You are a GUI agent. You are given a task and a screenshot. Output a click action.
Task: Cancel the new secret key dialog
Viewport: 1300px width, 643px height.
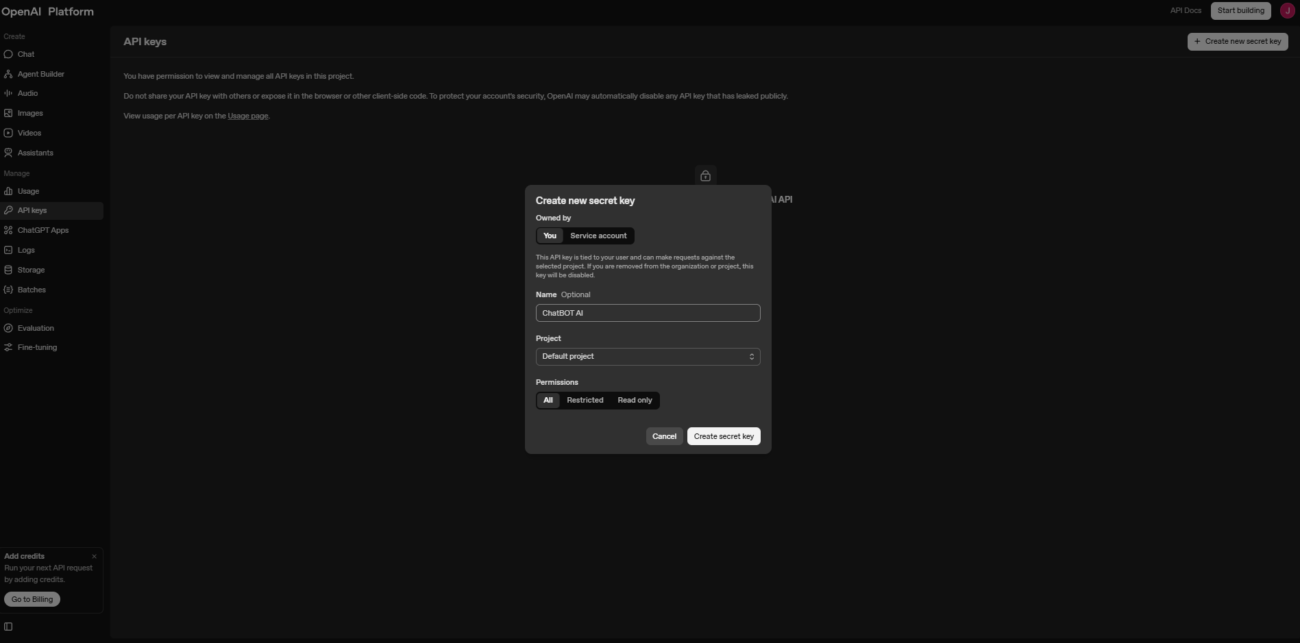[x=664, y=436]
